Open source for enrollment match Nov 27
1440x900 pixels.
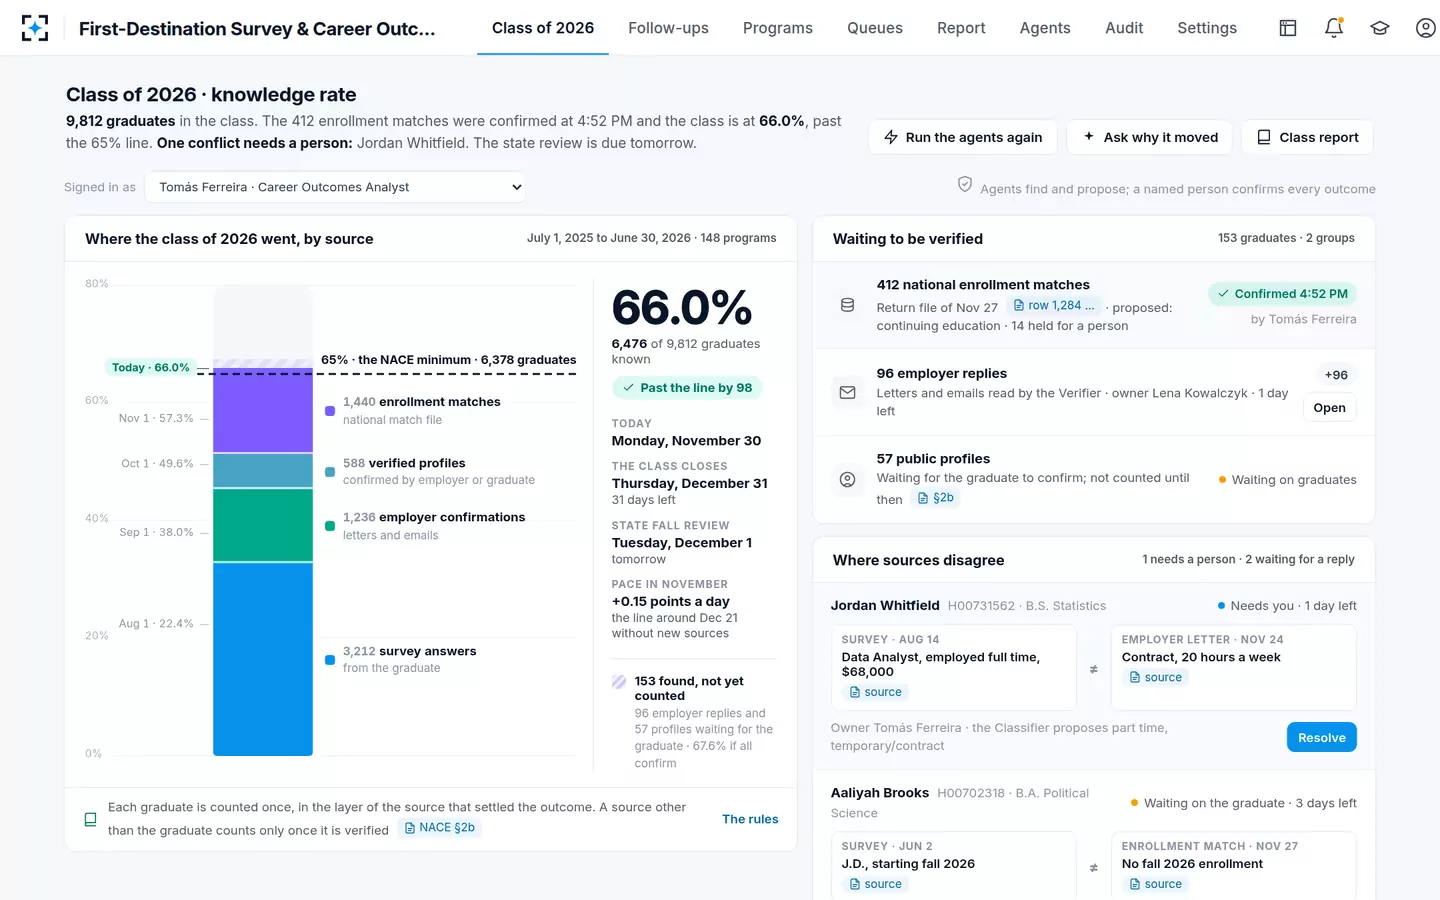click(x=1156, y=884)
